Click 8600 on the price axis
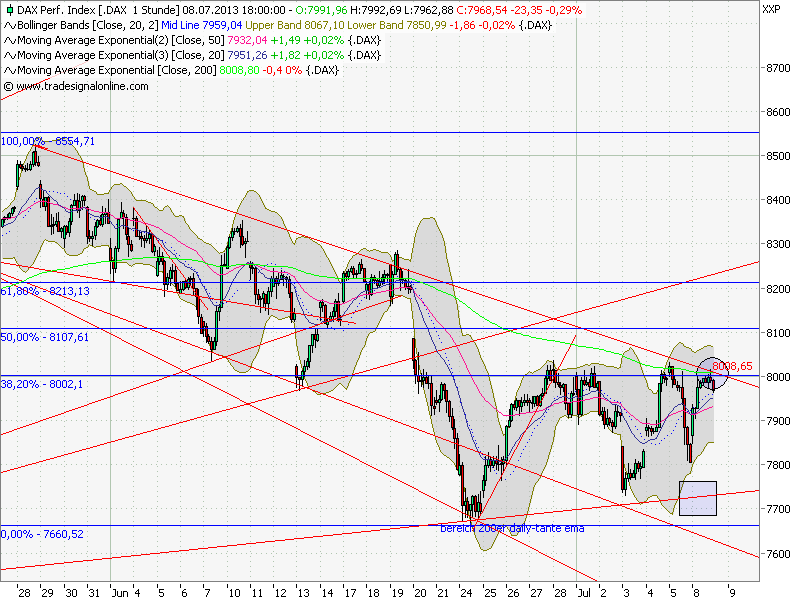The image size is (800, 600). pos(778,112)
